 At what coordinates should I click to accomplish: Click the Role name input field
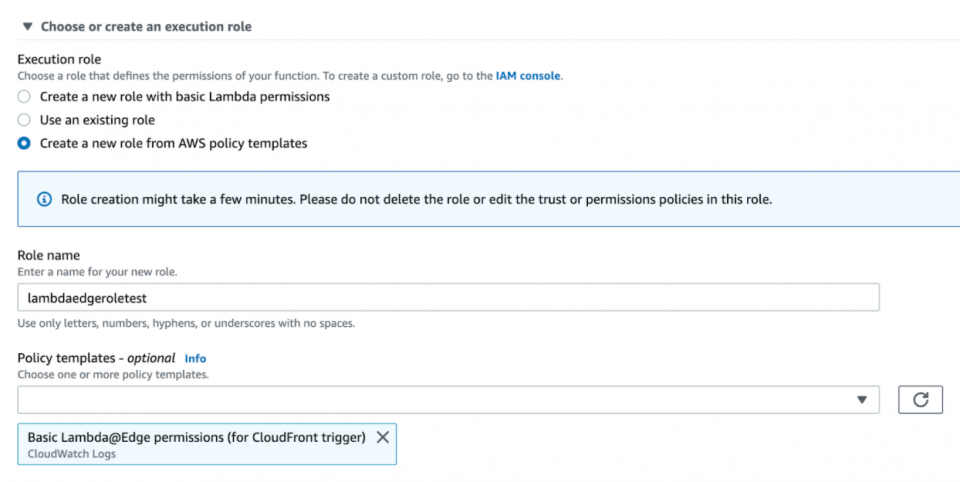point(448,297)
